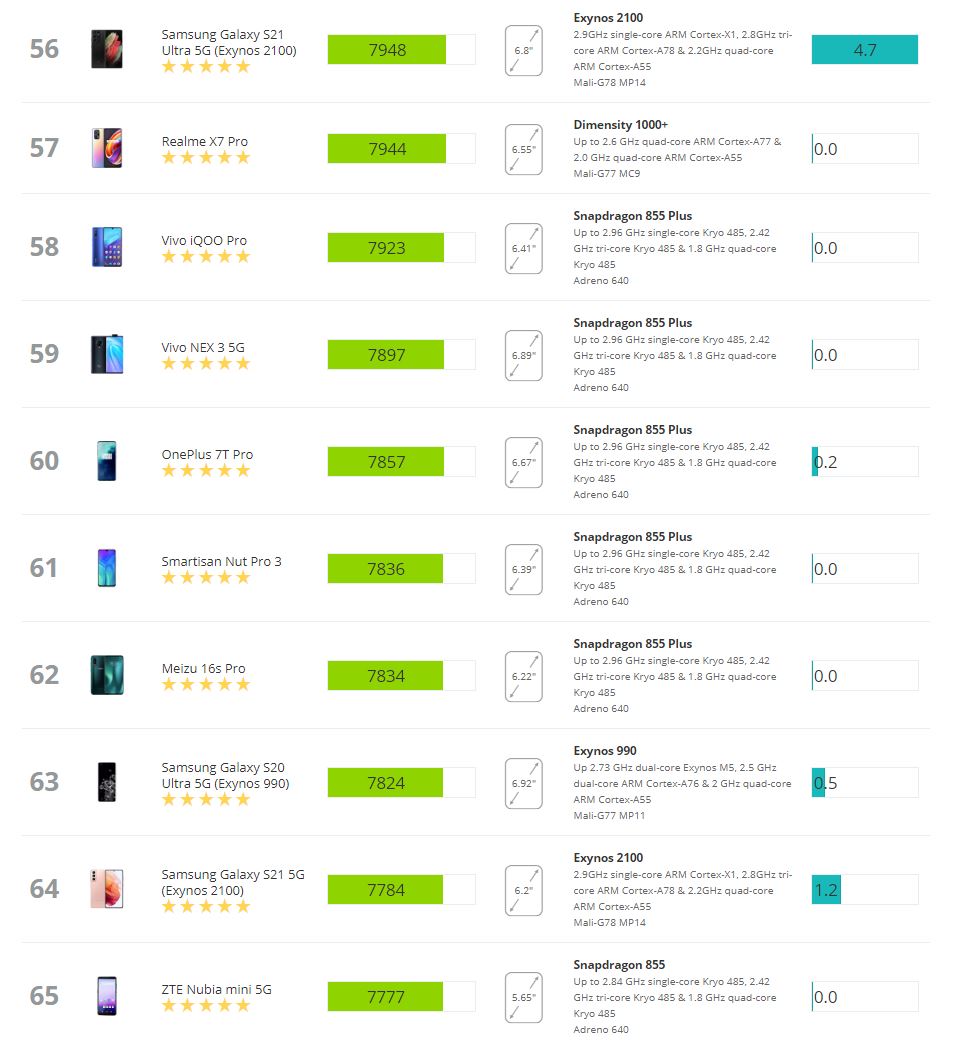Open the ZTE Nubia mini 5G device link
This screenshot has height=1043, width=954.
216,990
